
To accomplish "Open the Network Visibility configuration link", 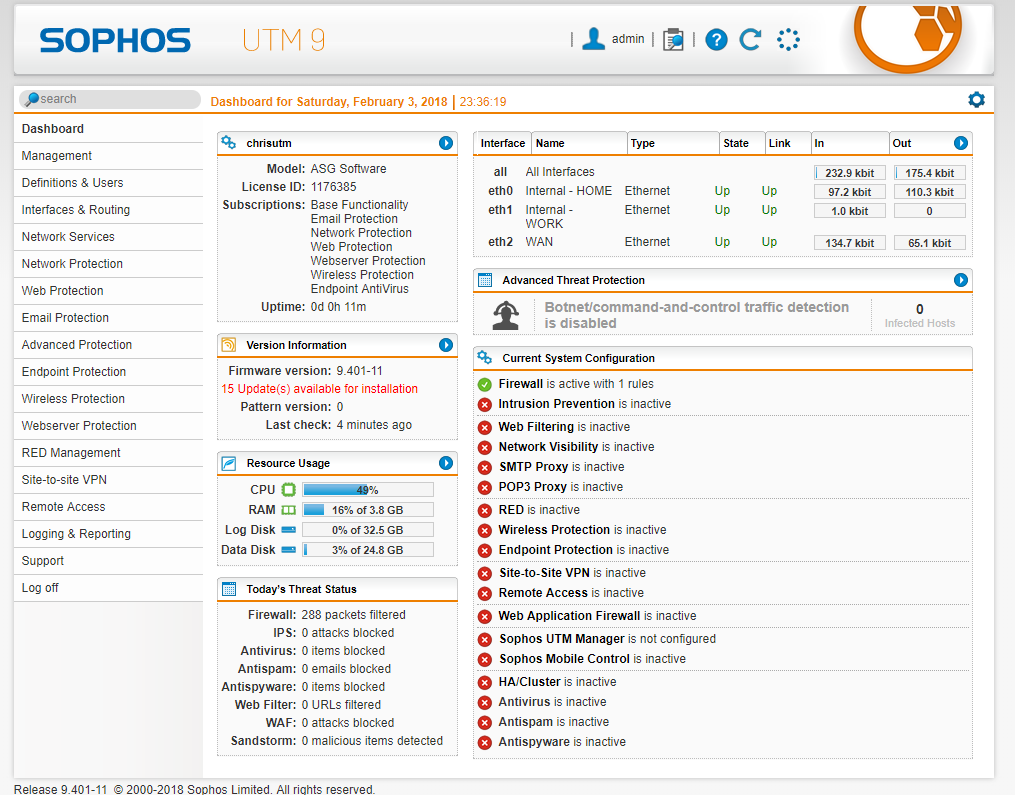I will (x=575, y=447).
